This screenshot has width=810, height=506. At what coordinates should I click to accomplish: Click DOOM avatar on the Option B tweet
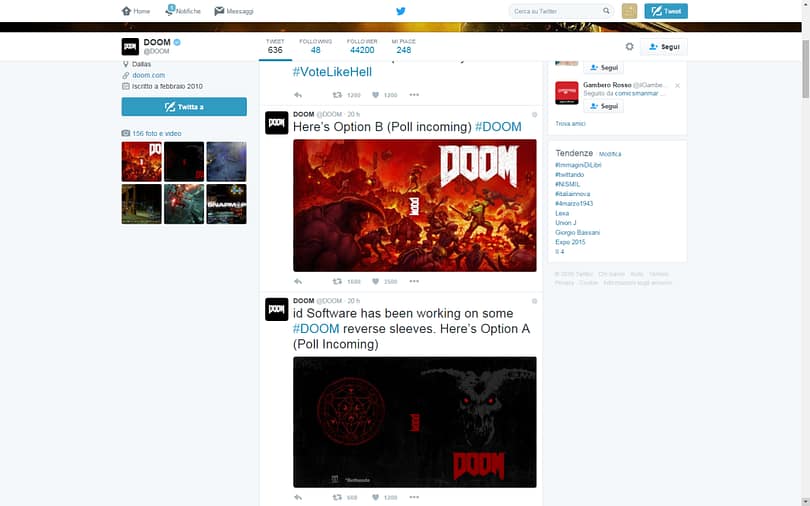276,123
